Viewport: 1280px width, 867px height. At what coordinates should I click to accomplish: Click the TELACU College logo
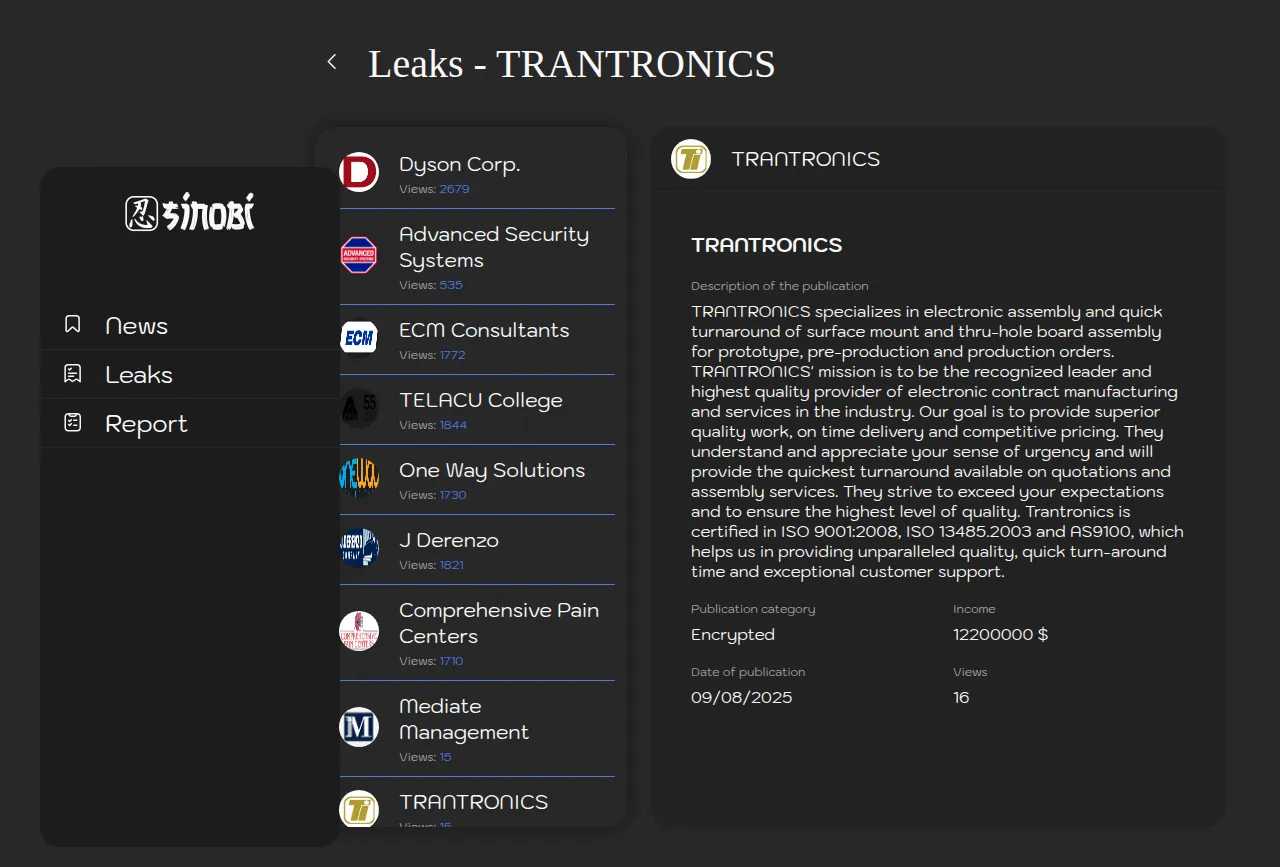pos(359,408)
